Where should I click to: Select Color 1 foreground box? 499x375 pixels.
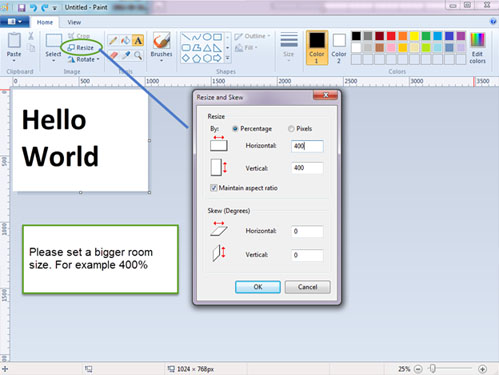point(317,48)
